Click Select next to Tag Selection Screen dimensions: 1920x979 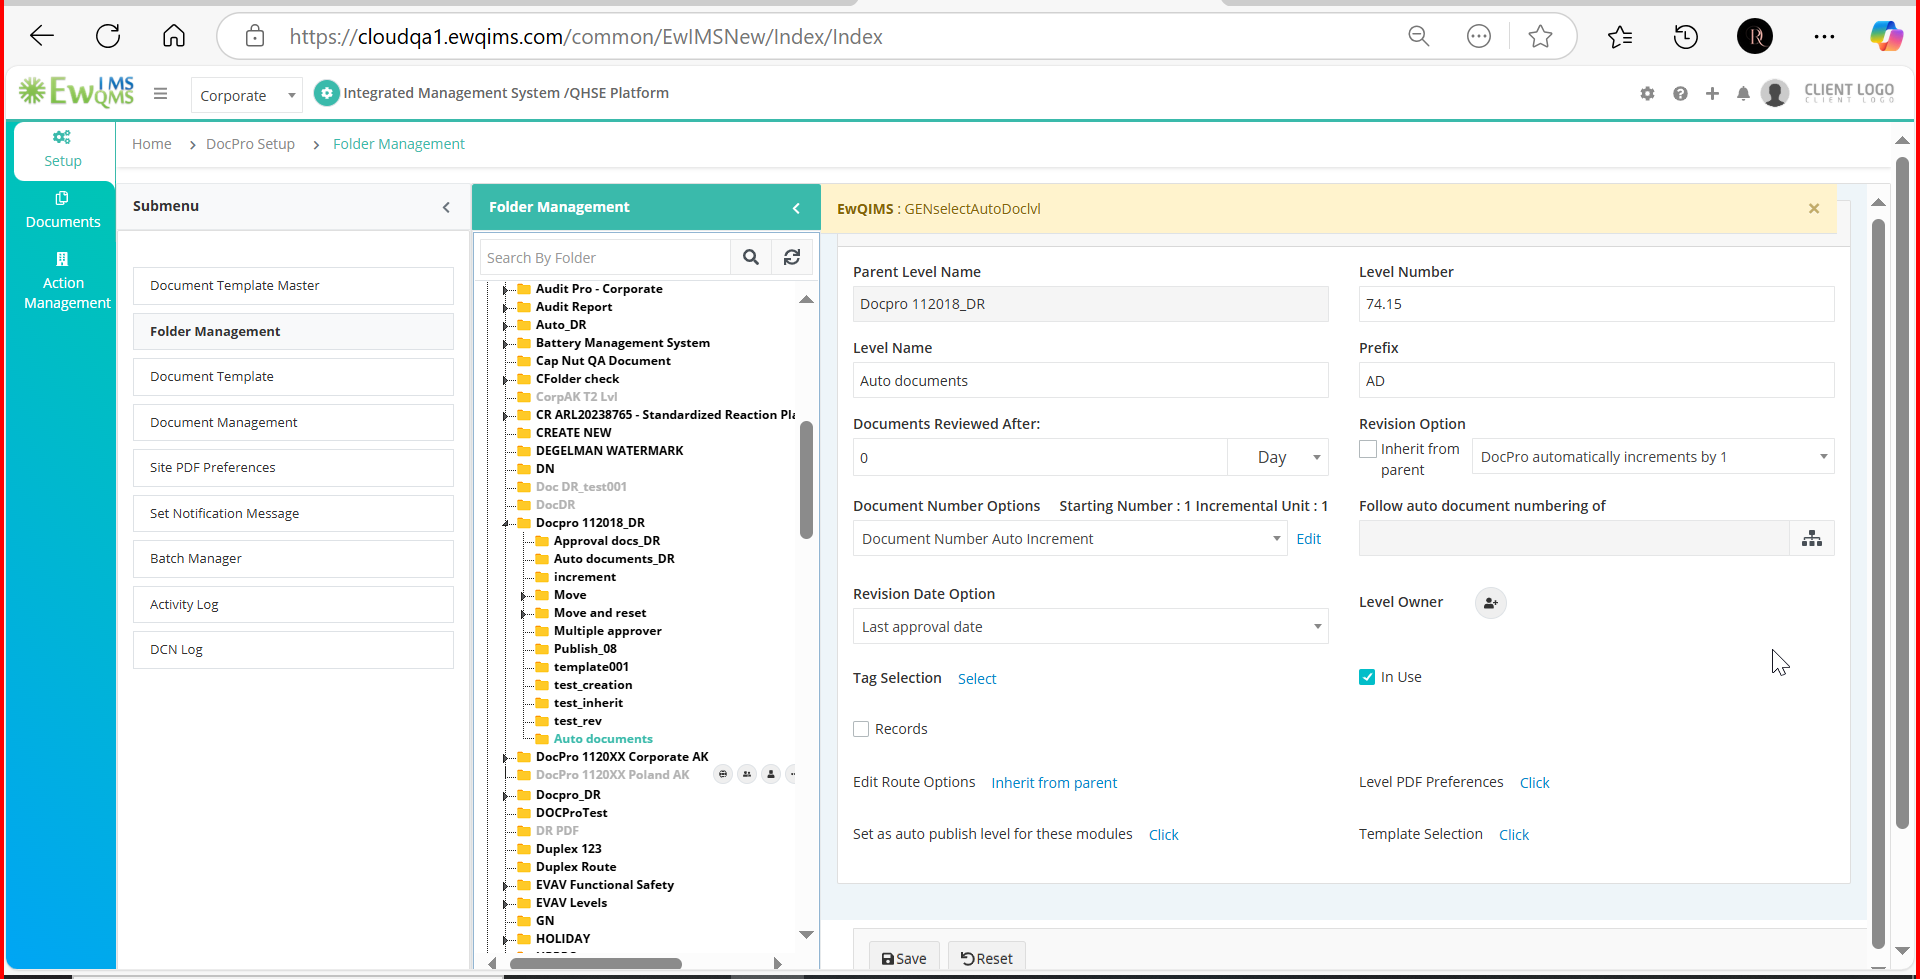tap(977, 679)
